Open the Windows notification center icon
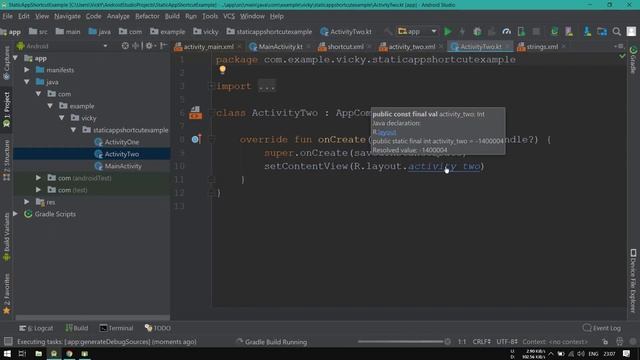Image resolution: width=640 pixels, height=360 pixels. click(627, 353)
